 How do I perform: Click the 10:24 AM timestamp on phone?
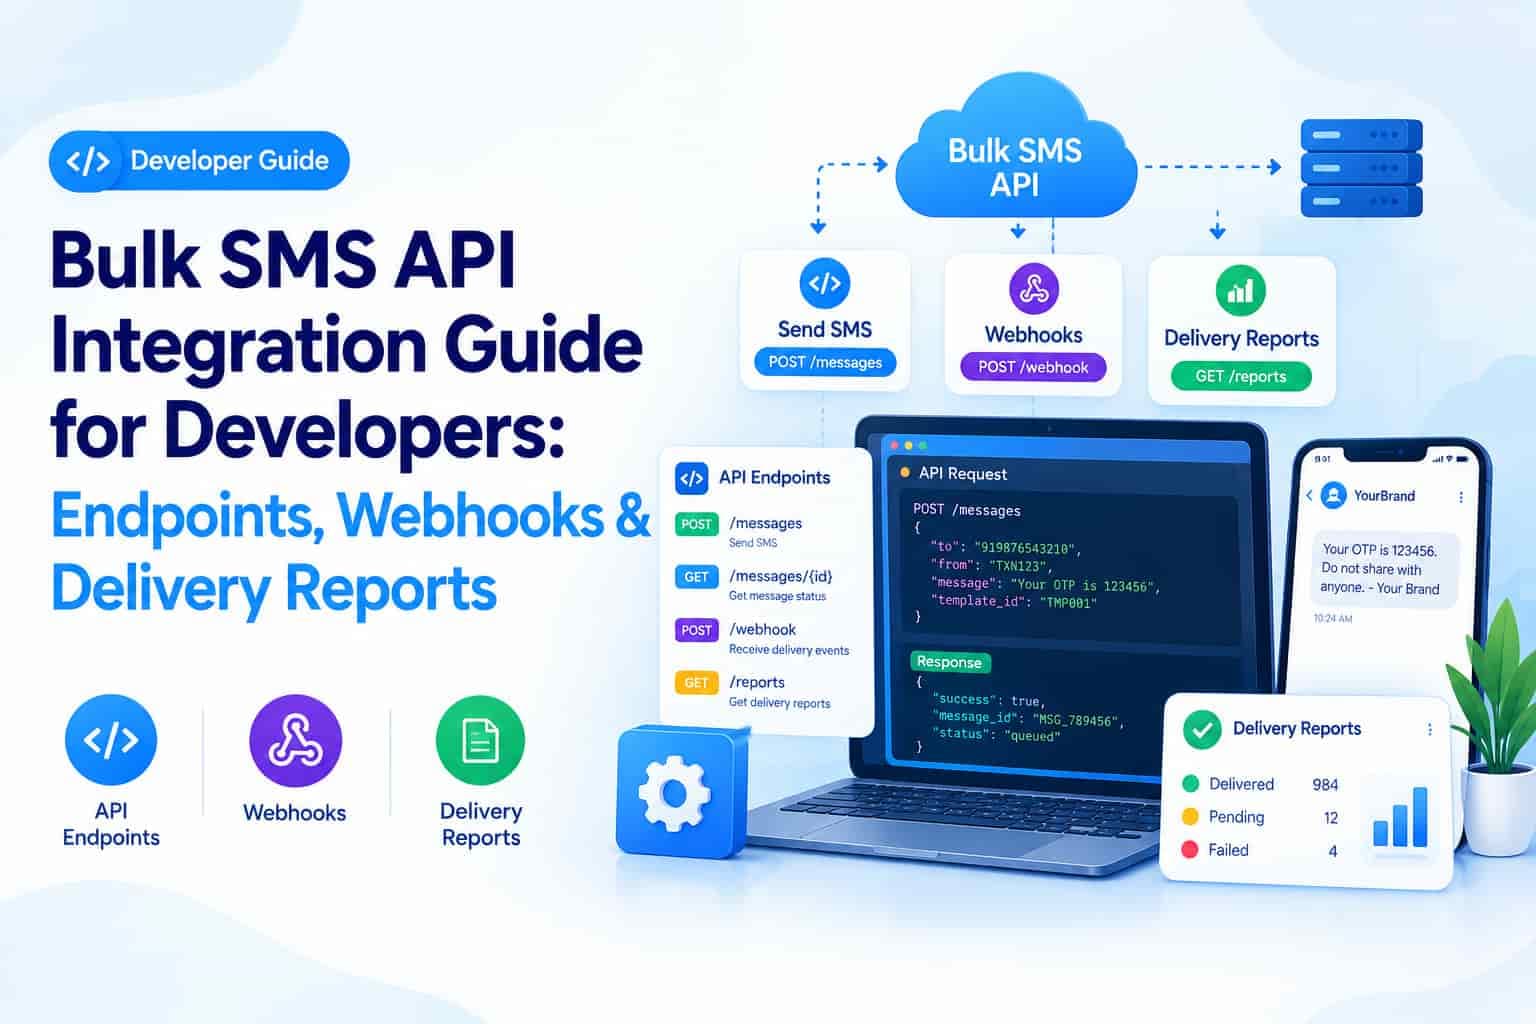point(1333,619)
